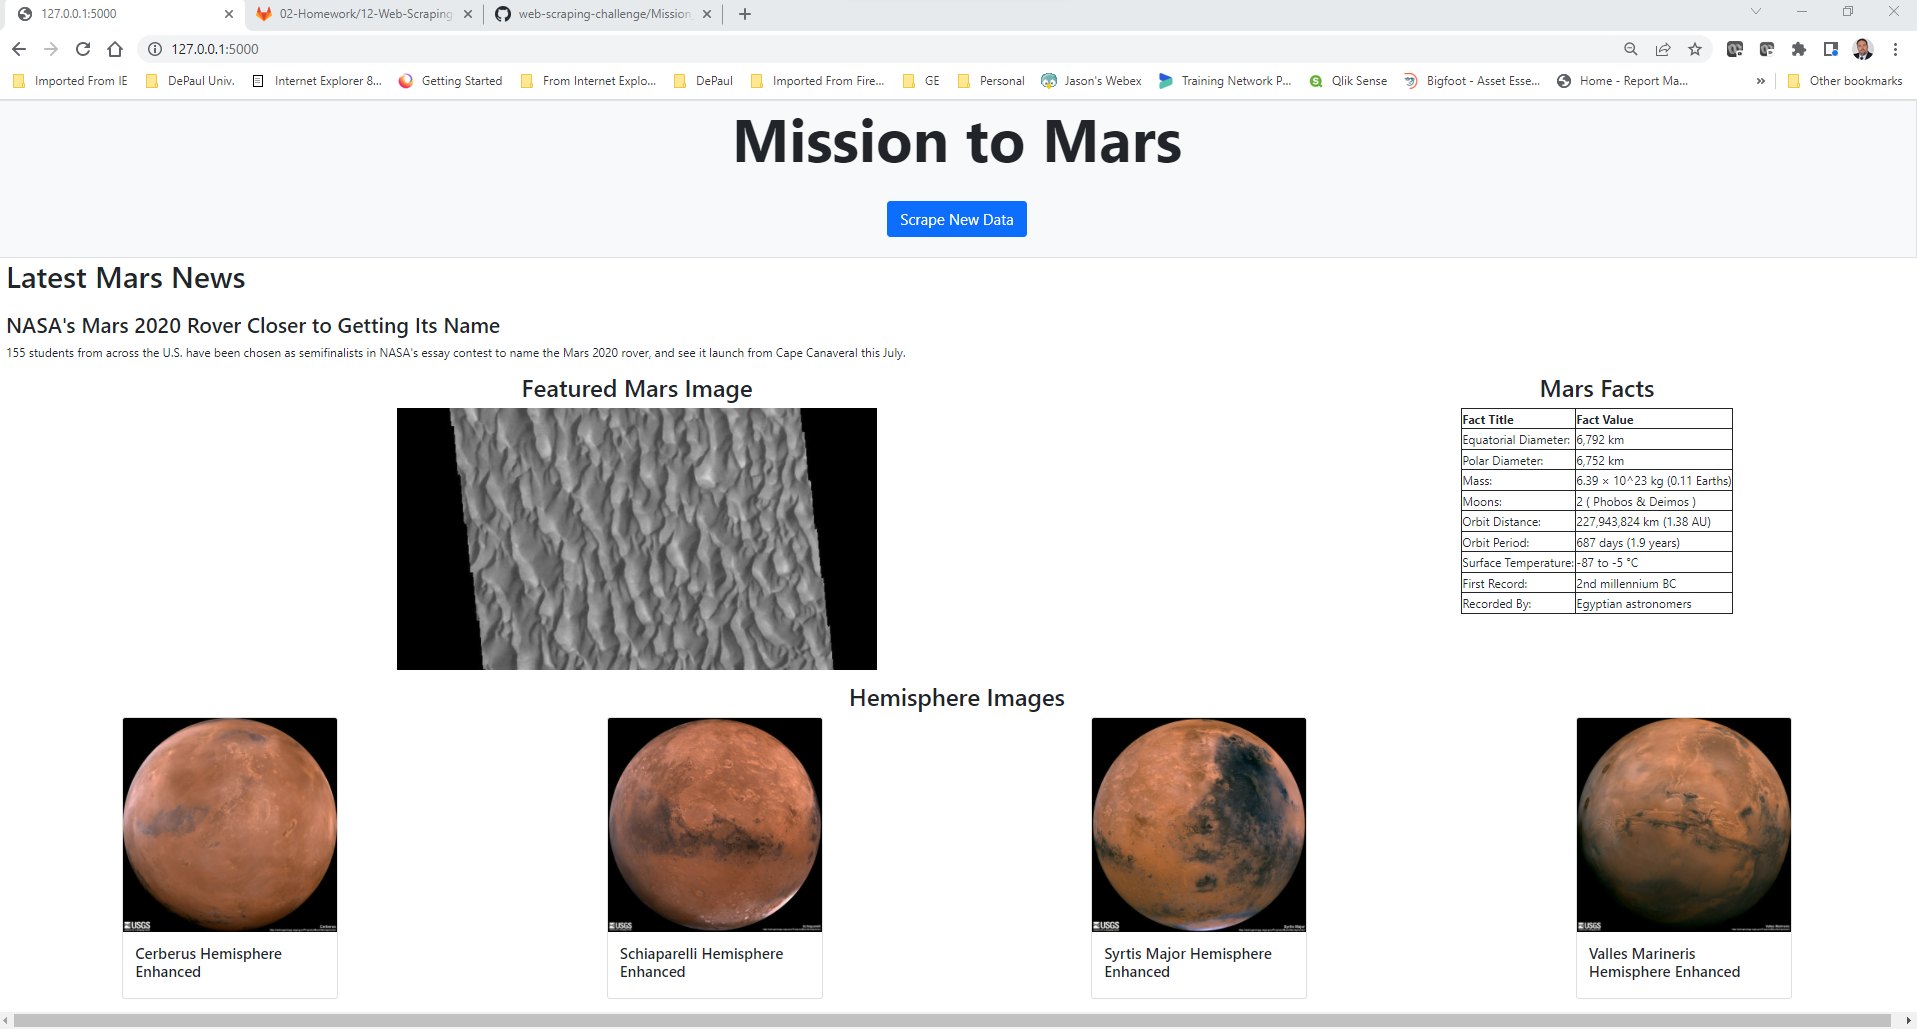This screenshot has height=1029, width=1917.
Task: Click the Cerberus Hemisphere image thumbnail
Action: pos(229,824)
